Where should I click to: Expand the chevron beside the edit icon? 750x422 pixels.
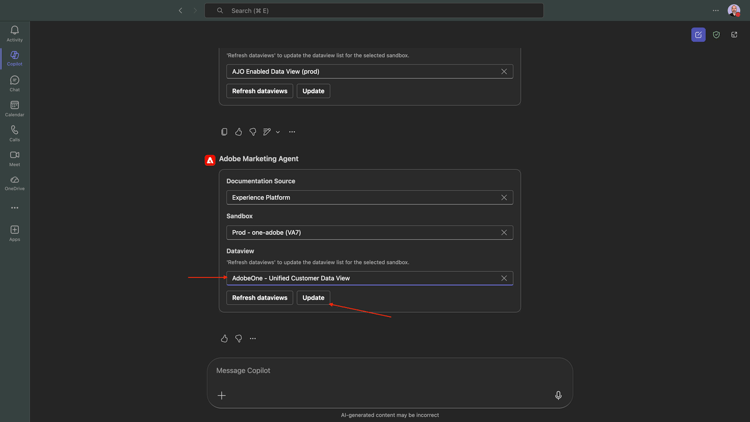click(278, 132)
